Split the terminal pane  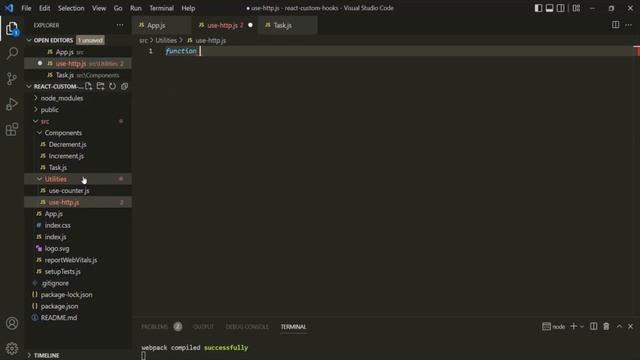(x=593, y=326)
